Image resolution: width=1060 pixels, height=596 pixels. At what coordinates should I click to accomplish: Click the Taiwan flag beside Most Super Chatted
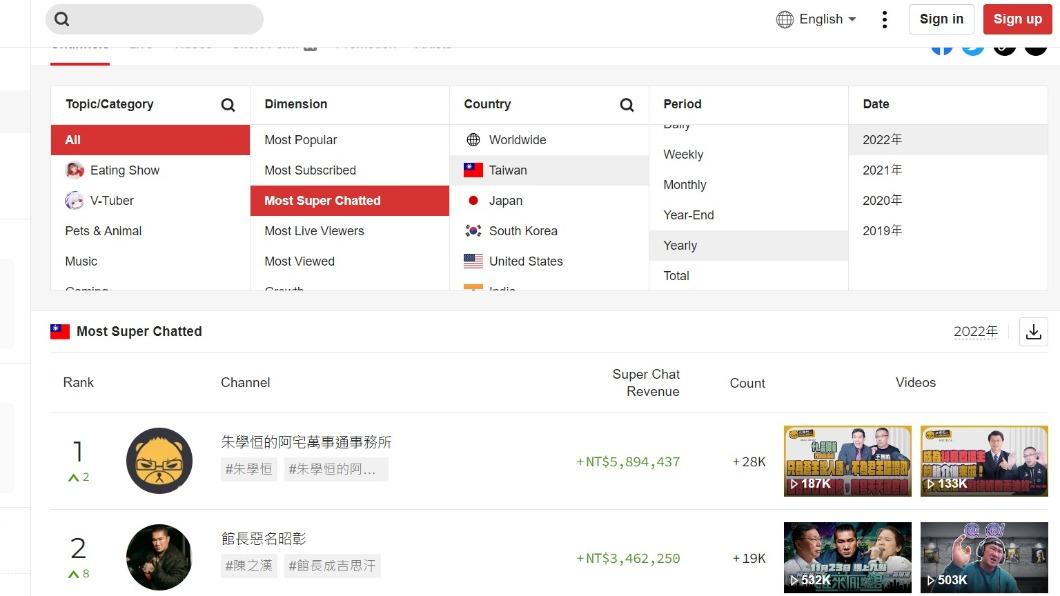point(60,332)
